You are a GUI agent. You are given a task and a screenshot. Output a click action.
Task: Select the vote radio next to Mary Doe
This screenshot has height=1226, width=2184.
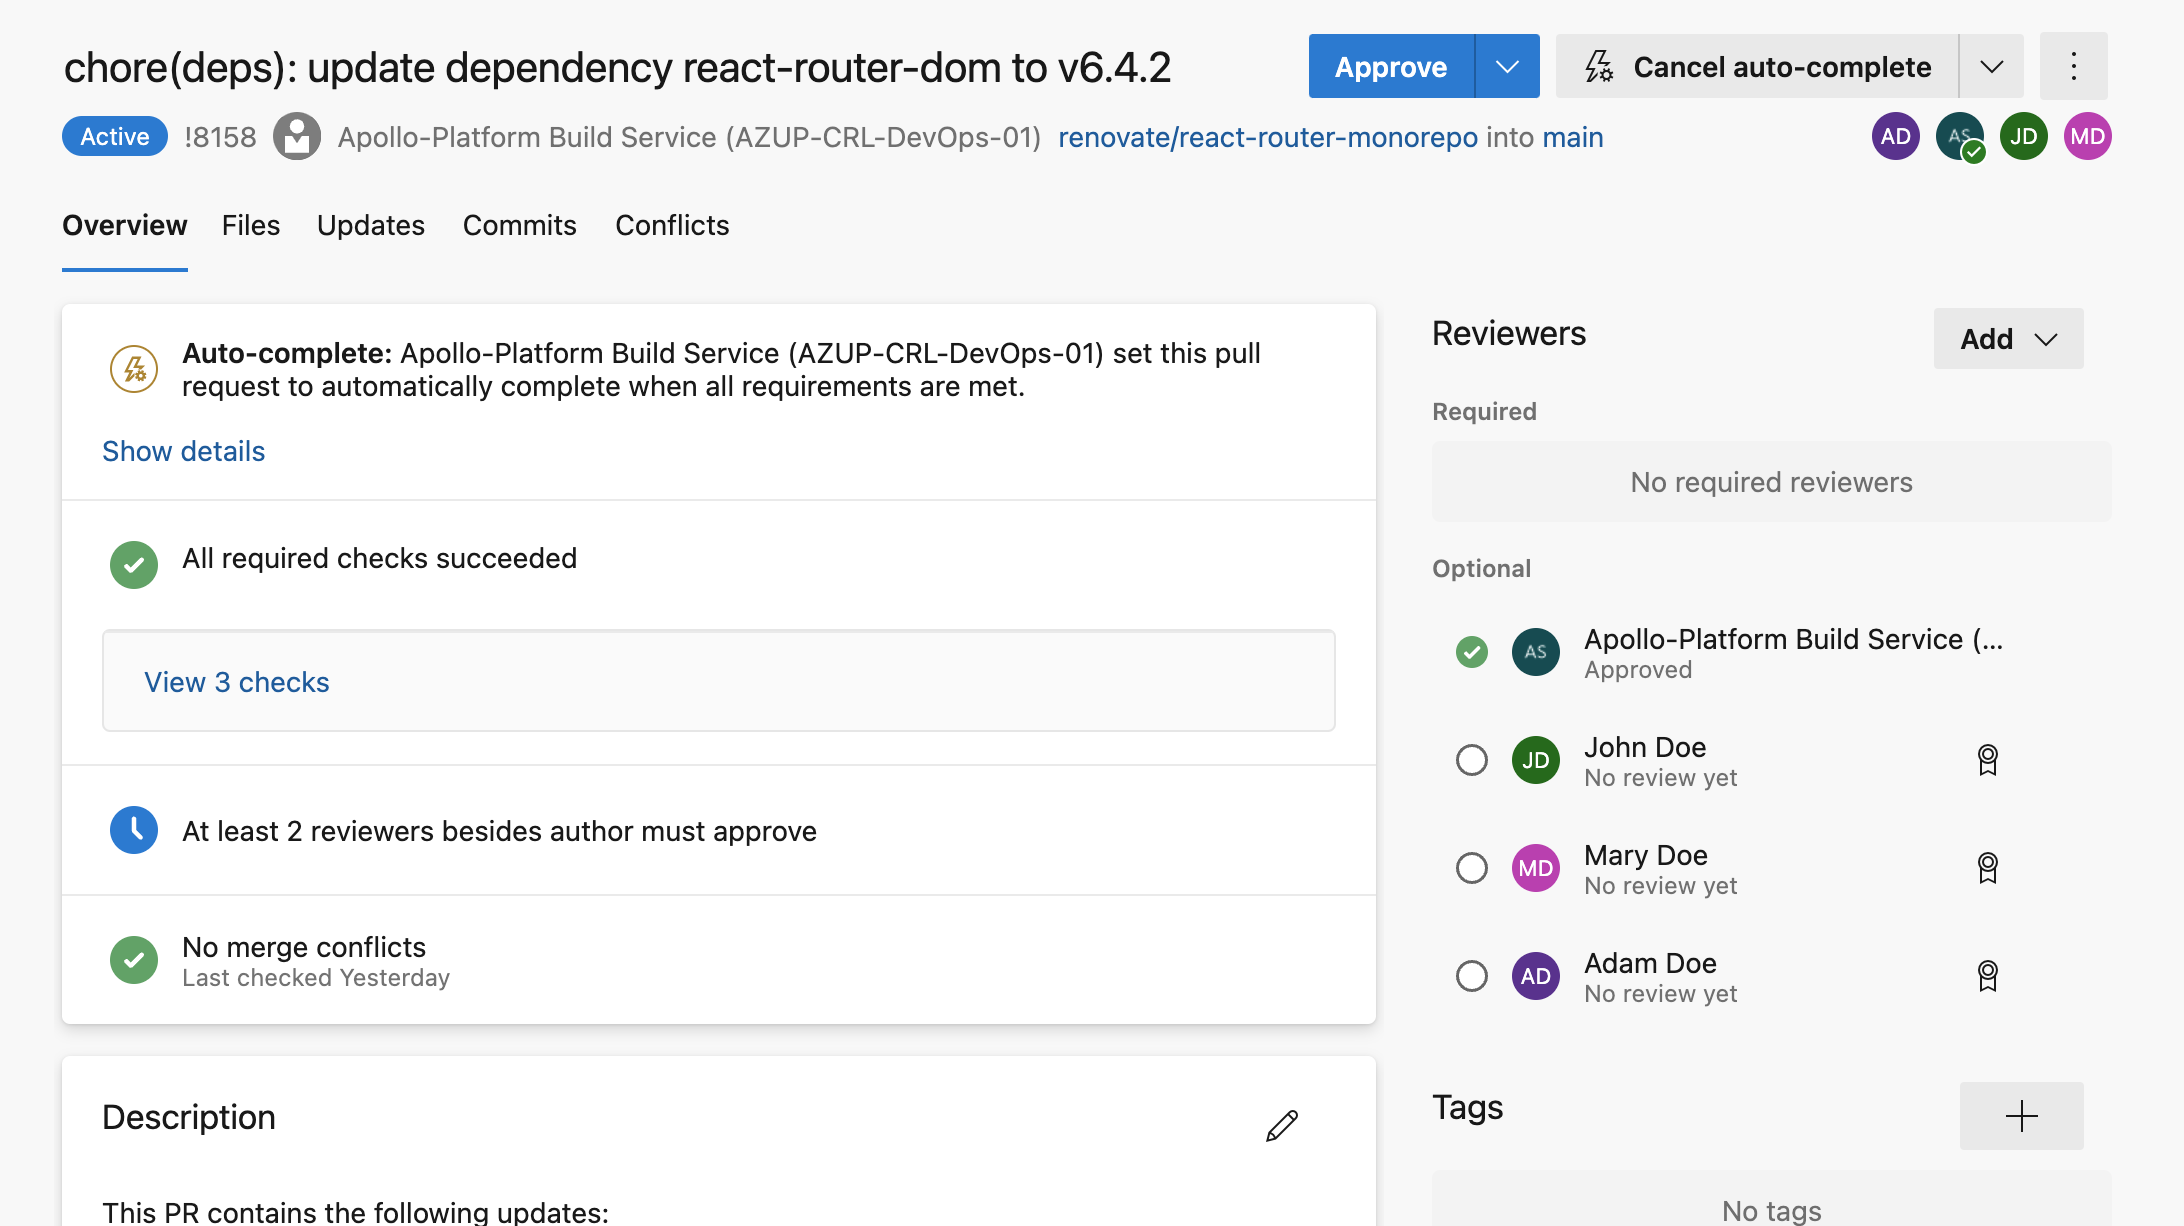point(1471,868)
